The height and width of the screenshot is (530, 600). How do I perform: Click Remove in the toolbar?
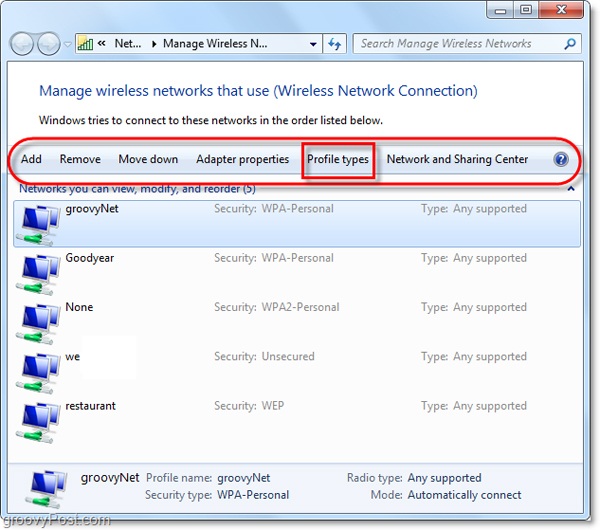[x=80, y=159]
